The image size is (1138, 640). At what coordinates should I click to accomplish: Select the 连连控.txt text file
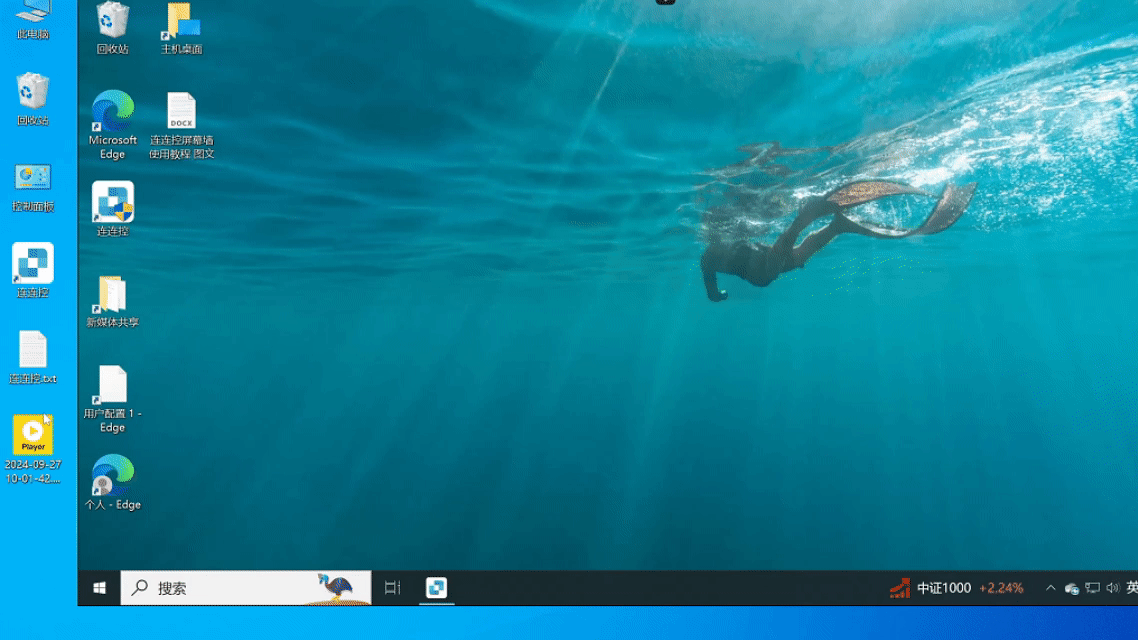click(x=33, y=357)
